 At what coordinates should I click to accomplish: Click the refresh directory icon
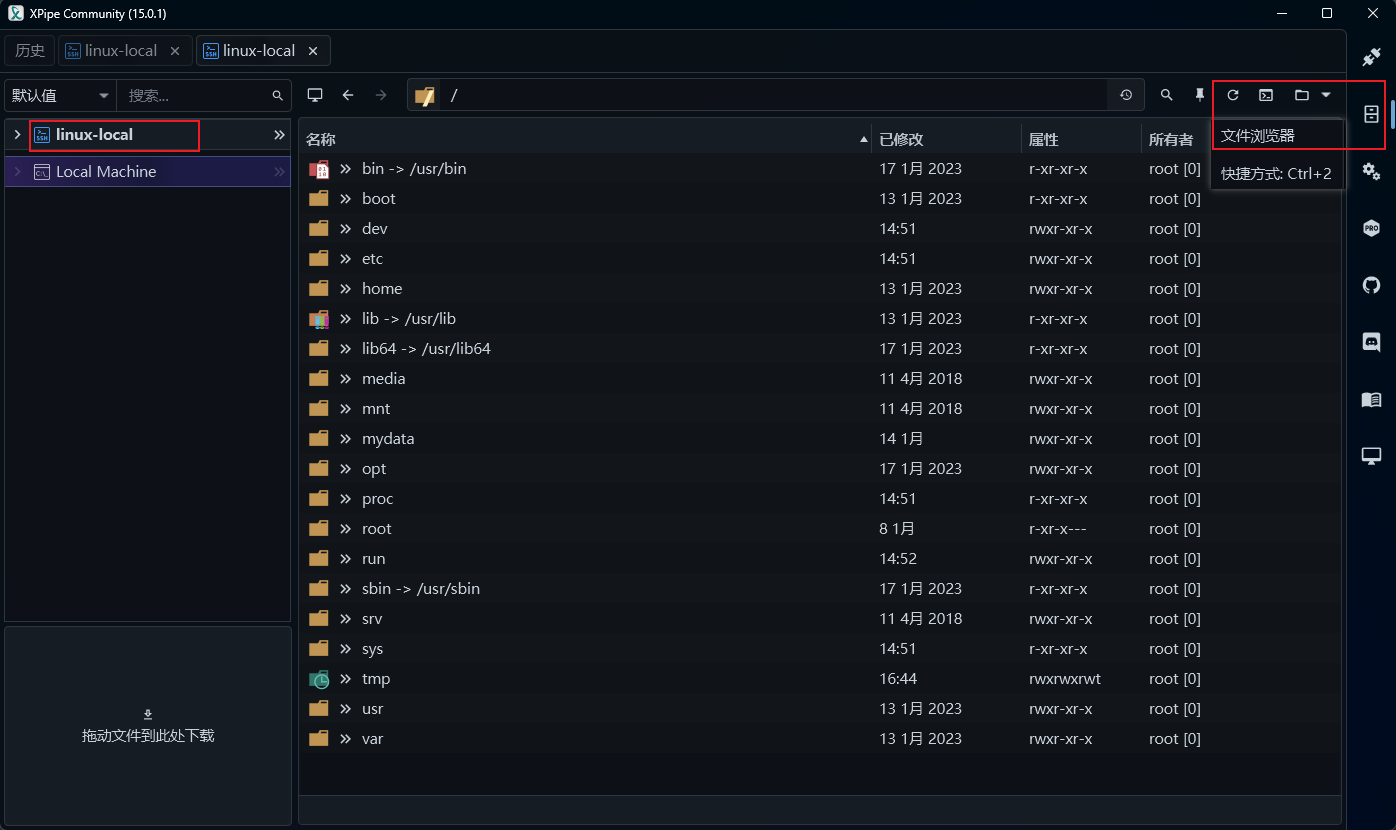tap(1233, 95)
